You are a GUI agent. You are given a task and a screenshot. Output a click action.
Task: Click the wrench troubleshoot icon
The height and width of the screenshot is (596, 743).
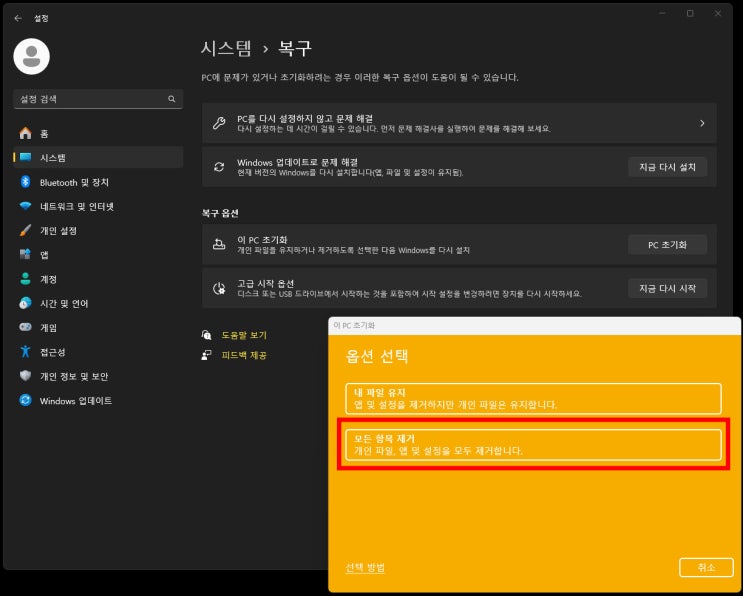(219, 123)
